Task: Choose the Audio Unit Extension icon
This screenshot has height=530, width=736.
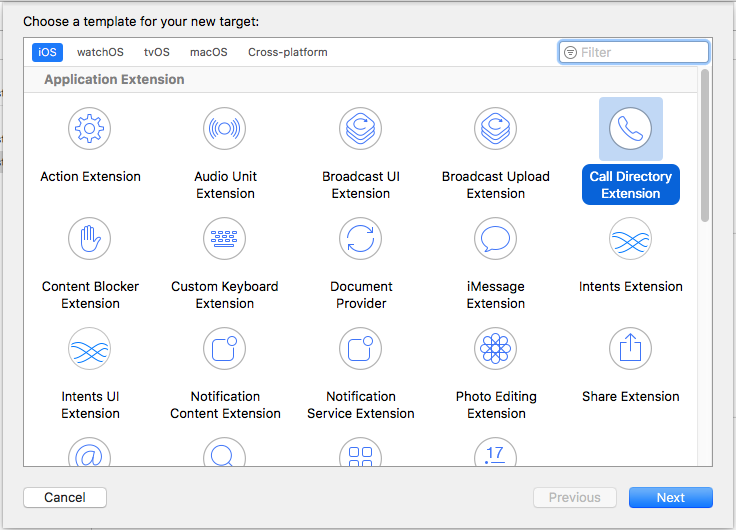Action: [225, 129]
